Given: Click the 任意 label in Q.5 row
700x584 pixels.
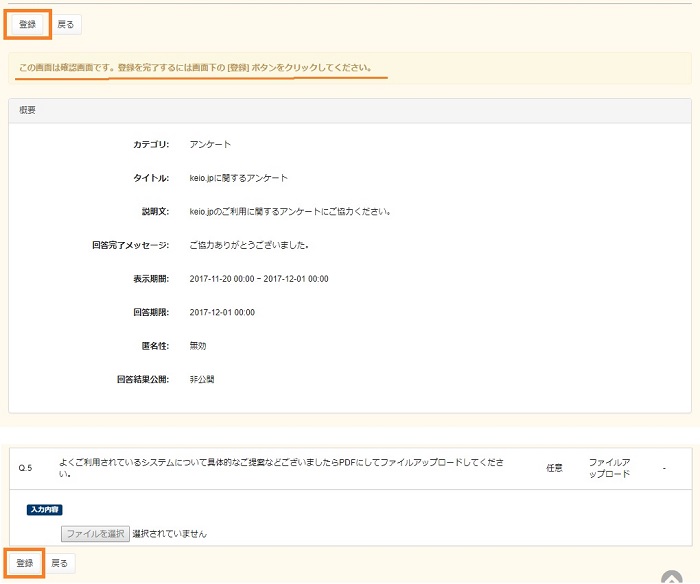Looking at the screenshot, I should (x=555, y=468).
